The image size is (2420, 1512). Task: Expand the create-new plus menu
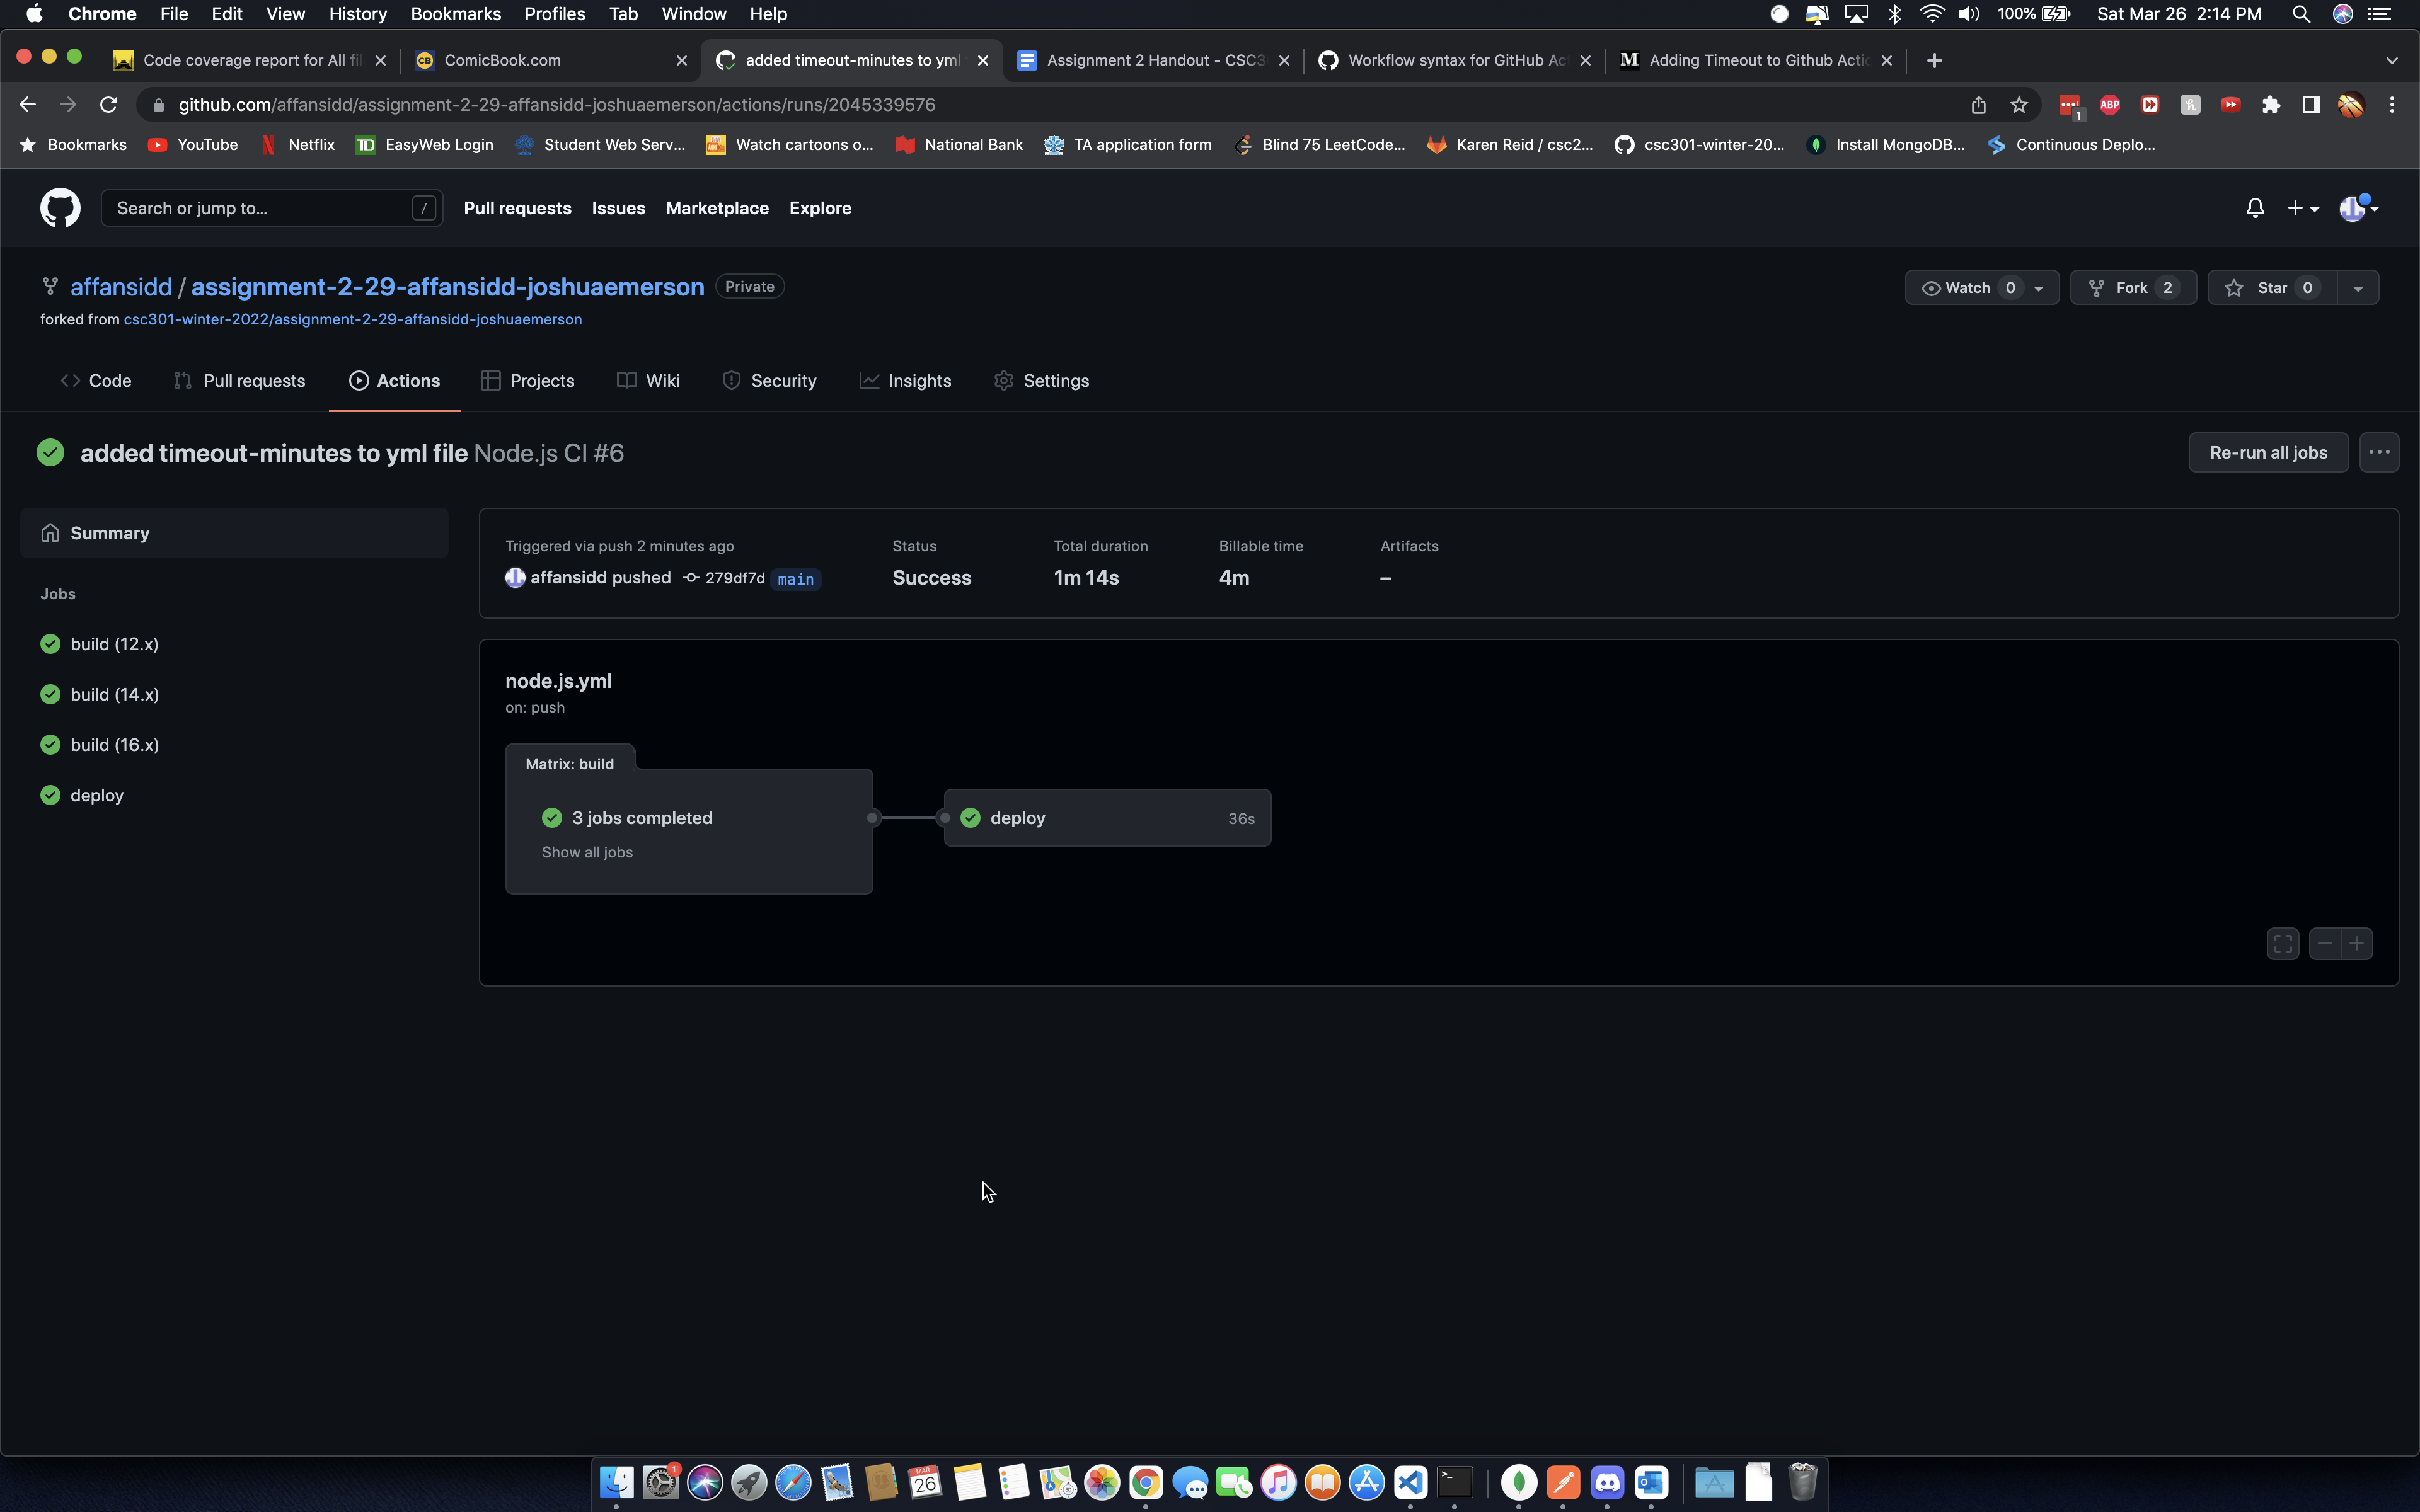(2302, 208)
